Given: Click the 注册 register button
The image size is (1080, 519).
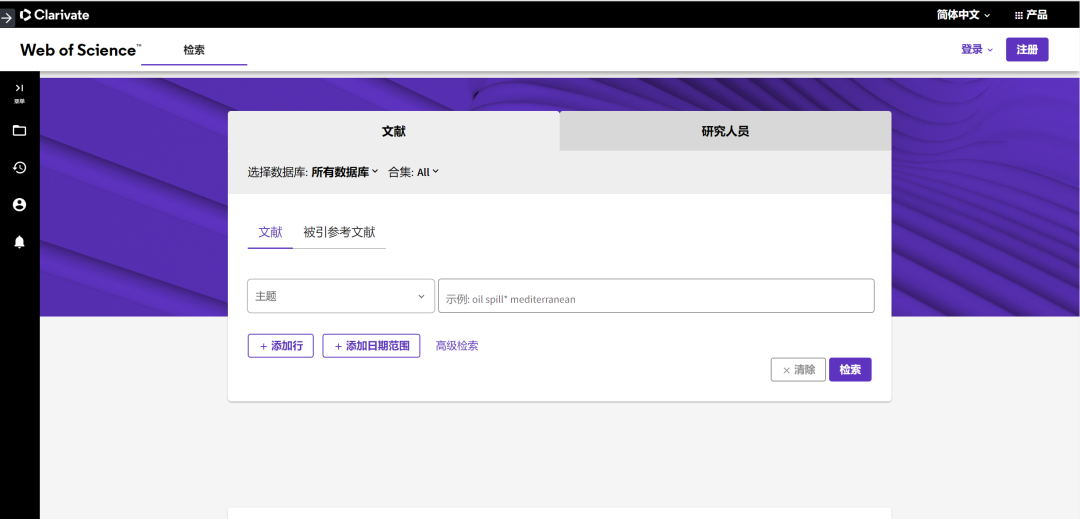Looking at the screenshot, I should tap(1027, 50).
